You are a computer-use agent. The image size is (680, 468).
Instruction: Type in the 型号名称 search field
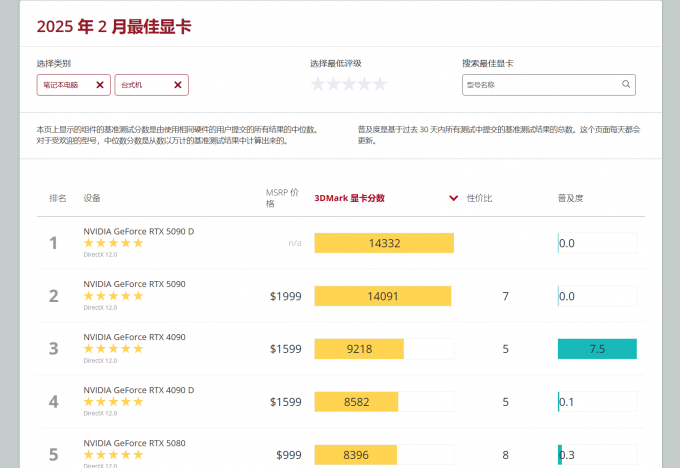point(540,85)
